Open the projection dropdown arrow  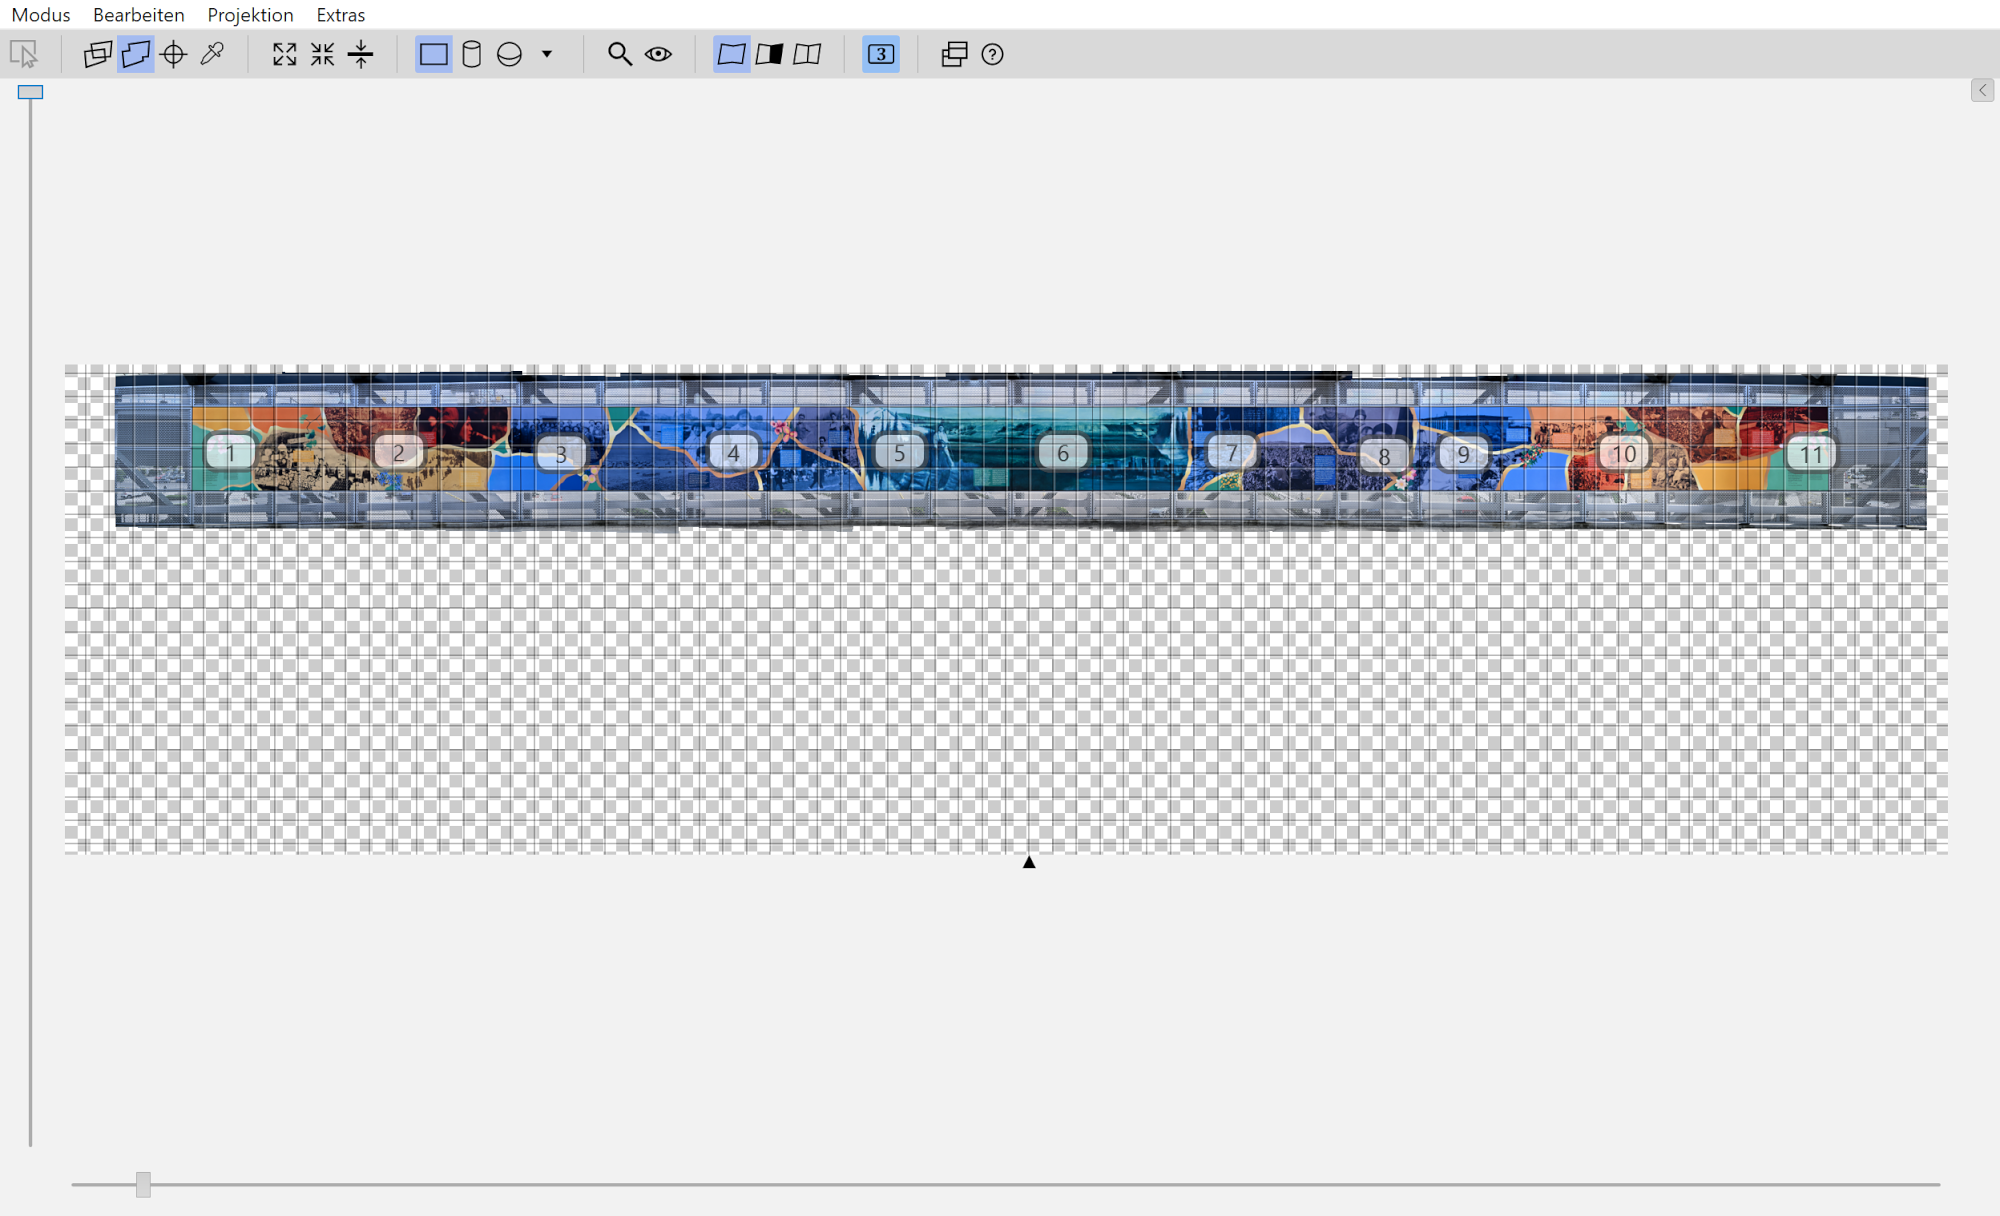547,54
